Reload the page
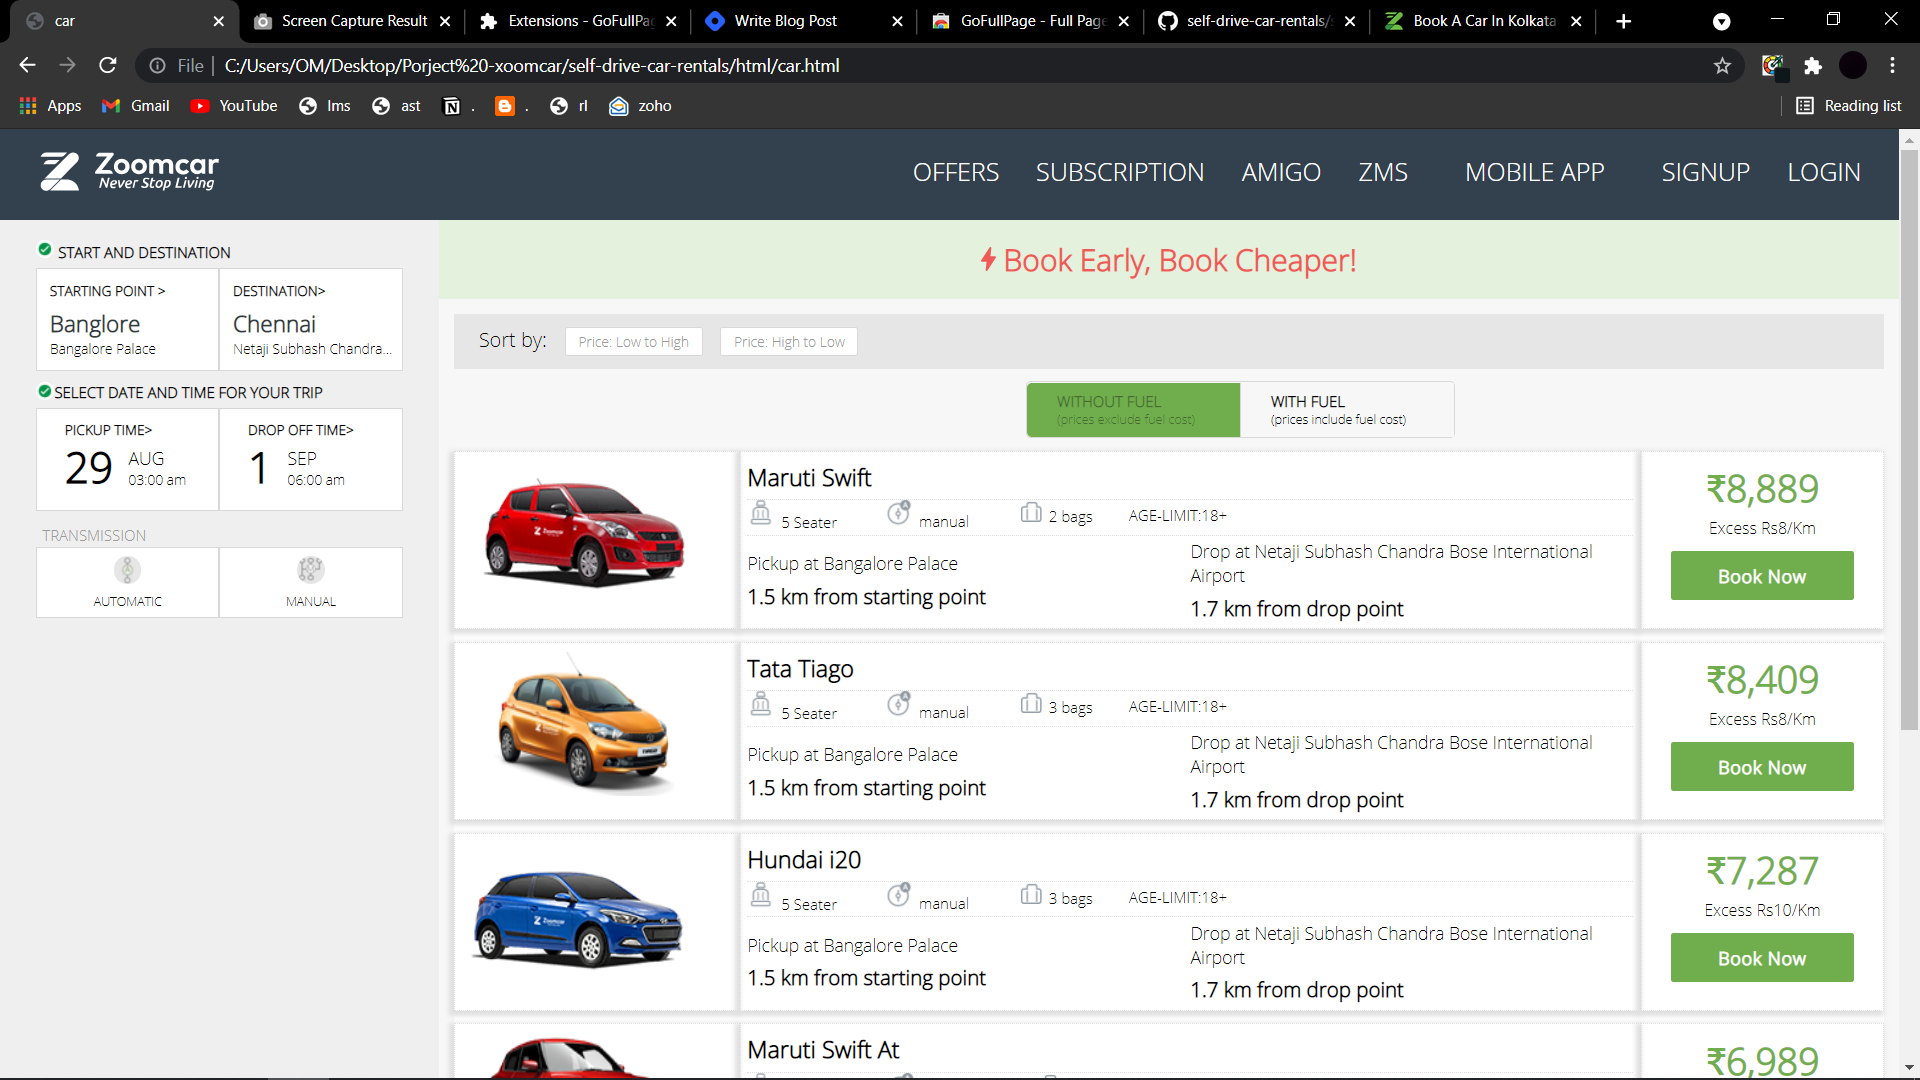The width and height of the screenshot is (1920, 1080). (x=108, y=66)
